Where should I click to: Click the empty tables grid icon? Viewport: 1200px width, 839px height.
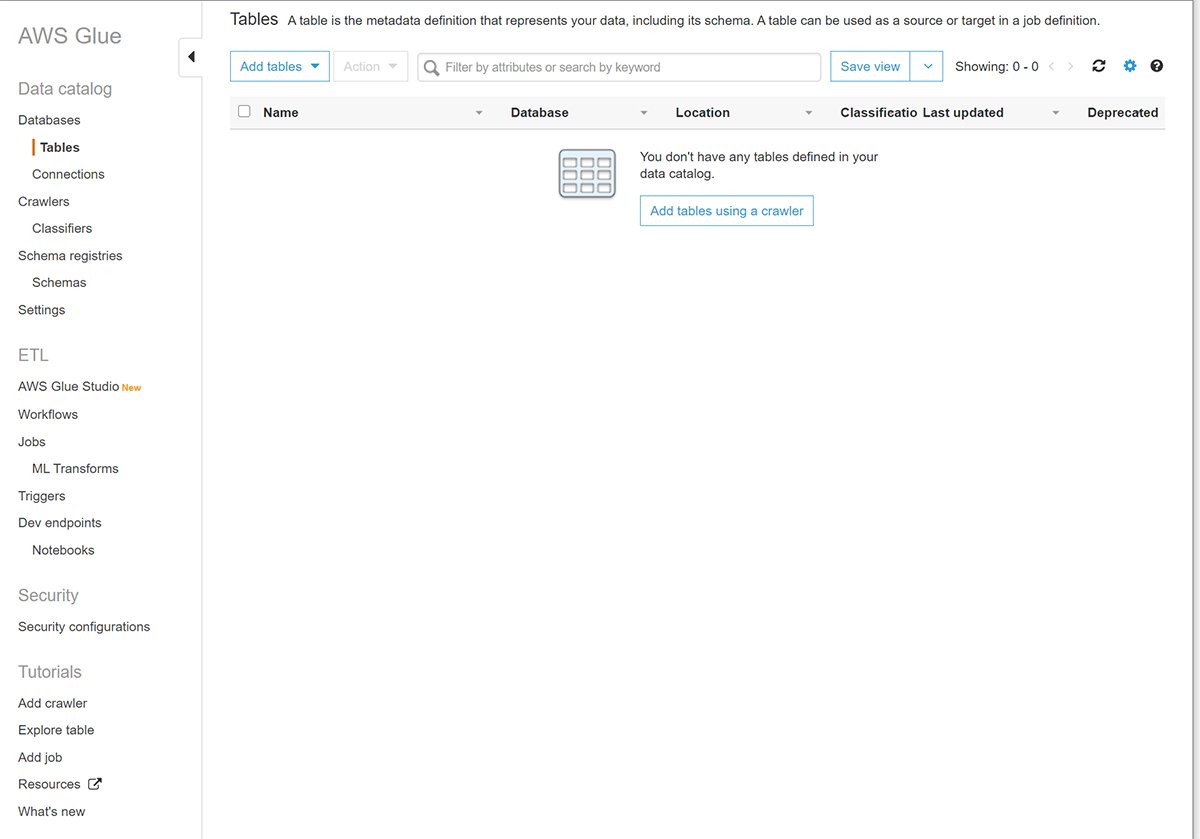[x=587, y=174]
